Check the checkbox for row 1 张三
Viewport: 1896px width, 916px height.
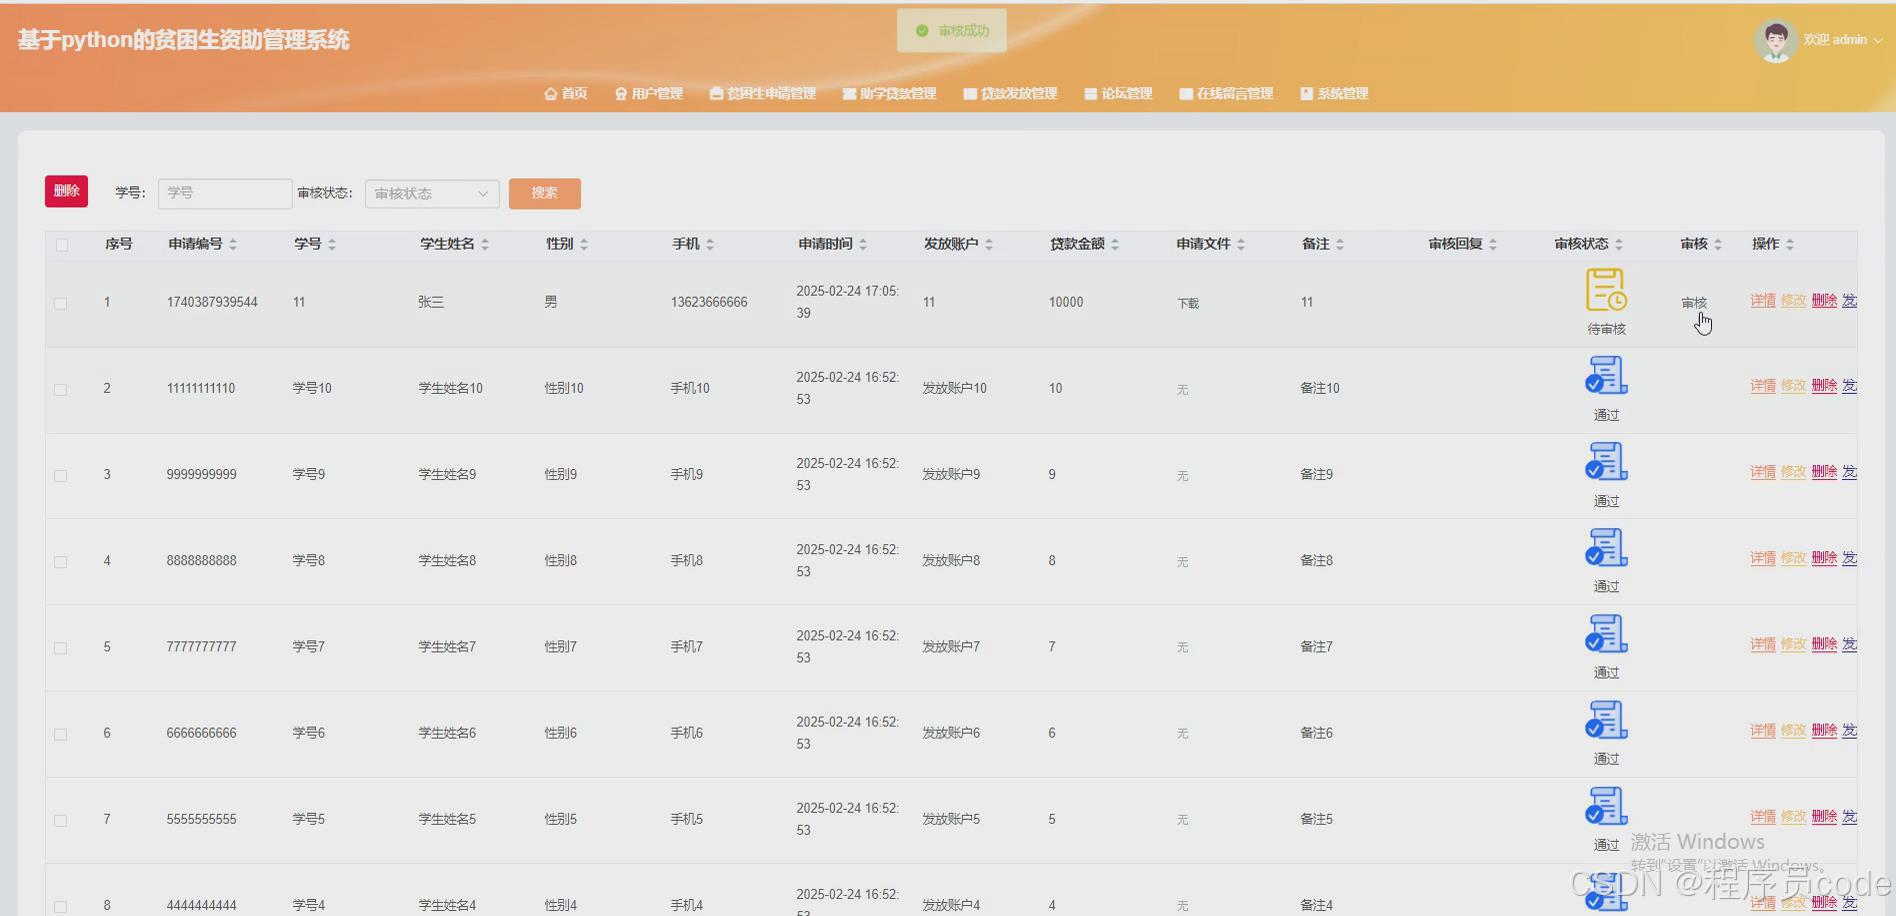click(x=61, y=303)
